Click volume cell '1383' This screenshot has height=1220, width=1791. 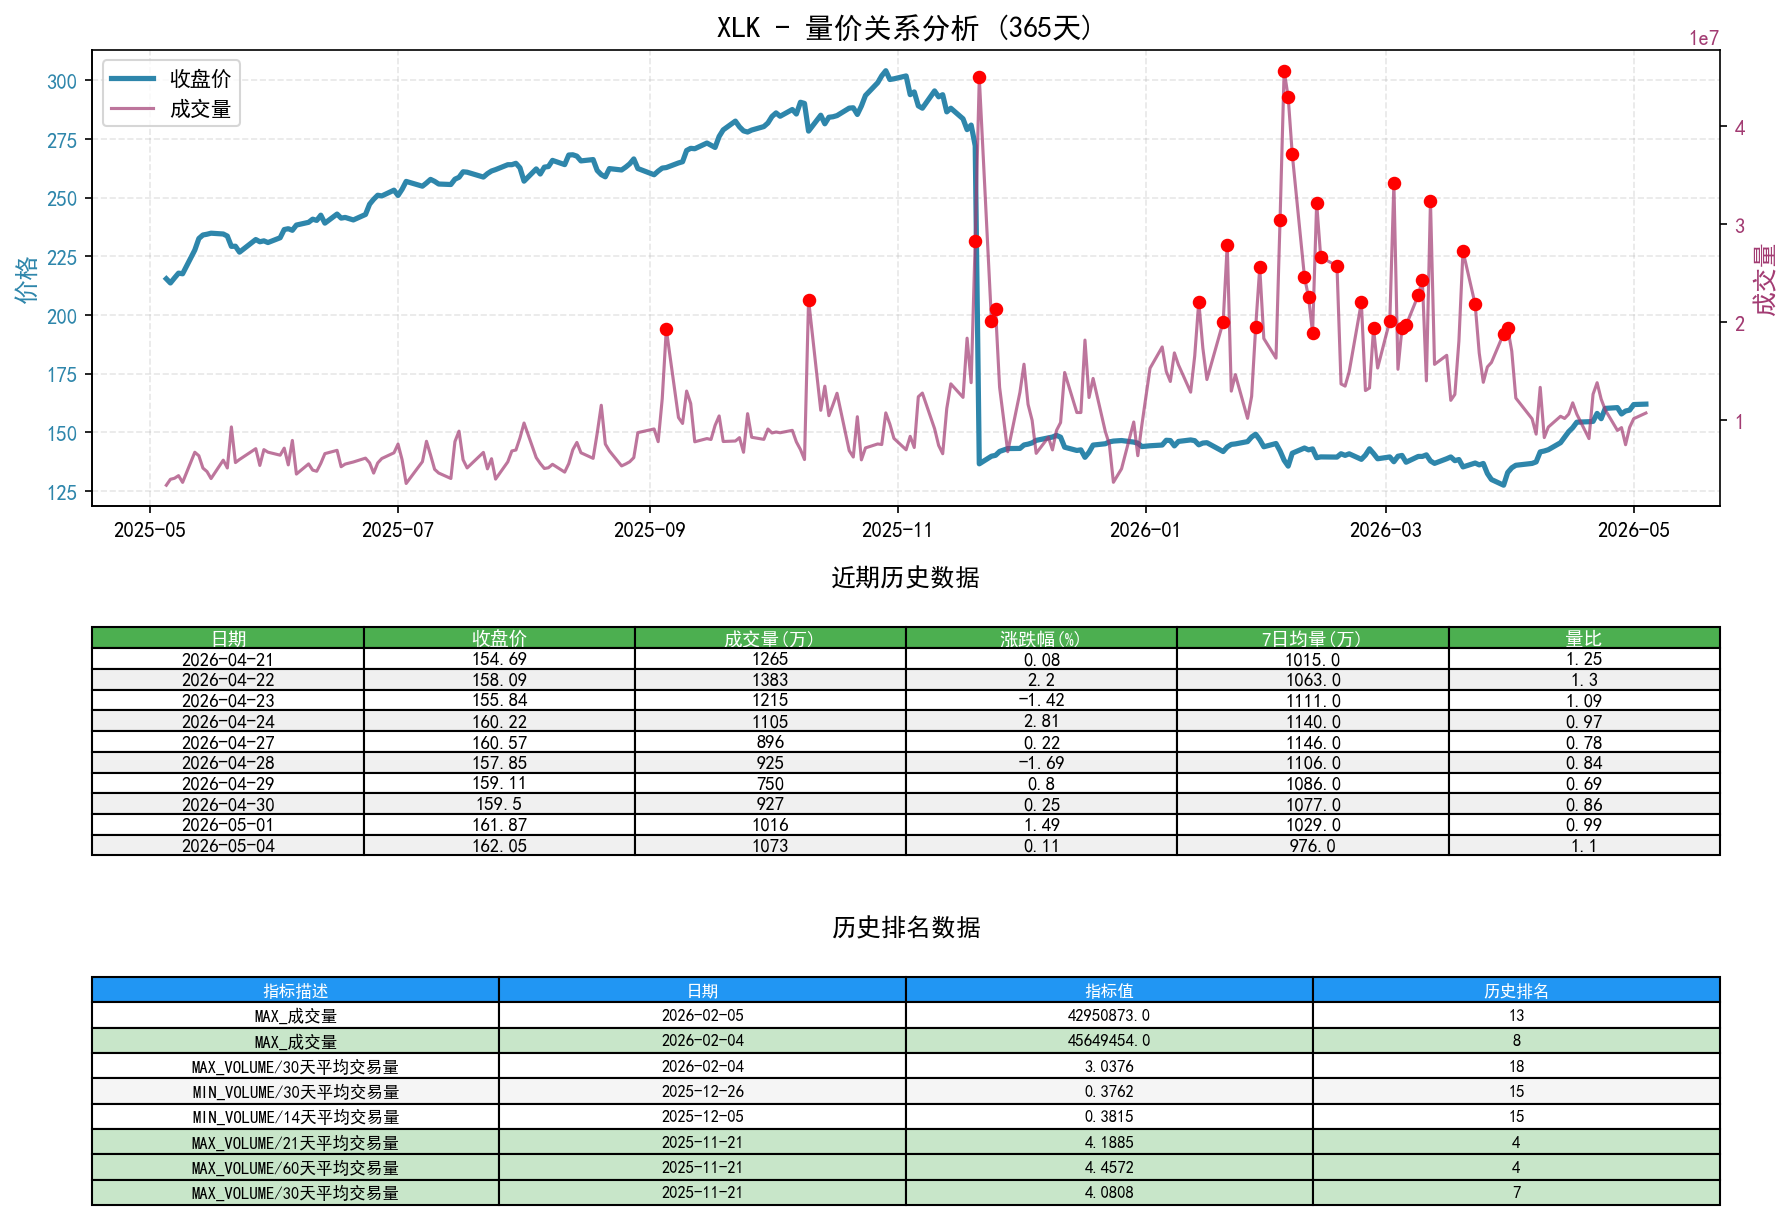click(770, 680)
